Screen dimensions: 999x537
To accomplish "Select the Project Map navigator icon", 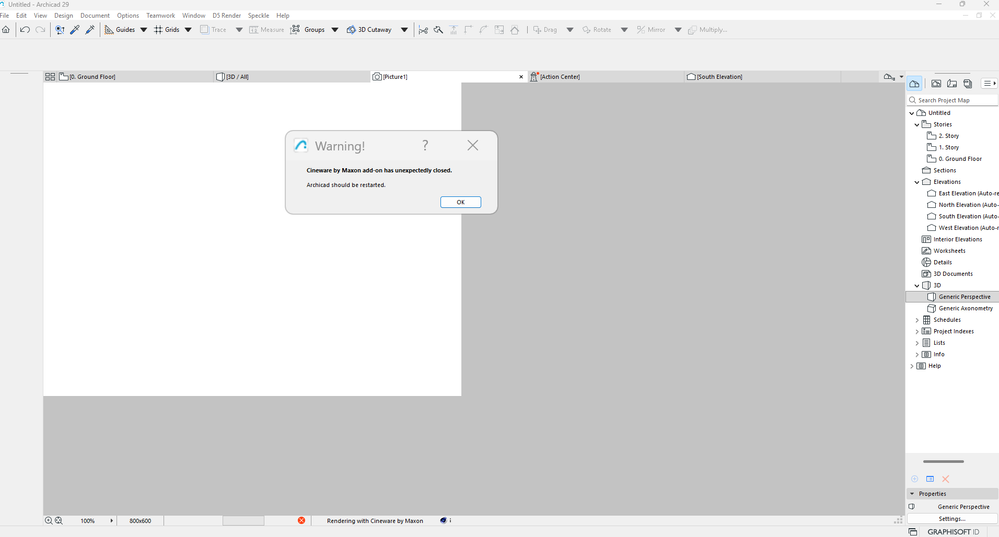I will [914, 83].
